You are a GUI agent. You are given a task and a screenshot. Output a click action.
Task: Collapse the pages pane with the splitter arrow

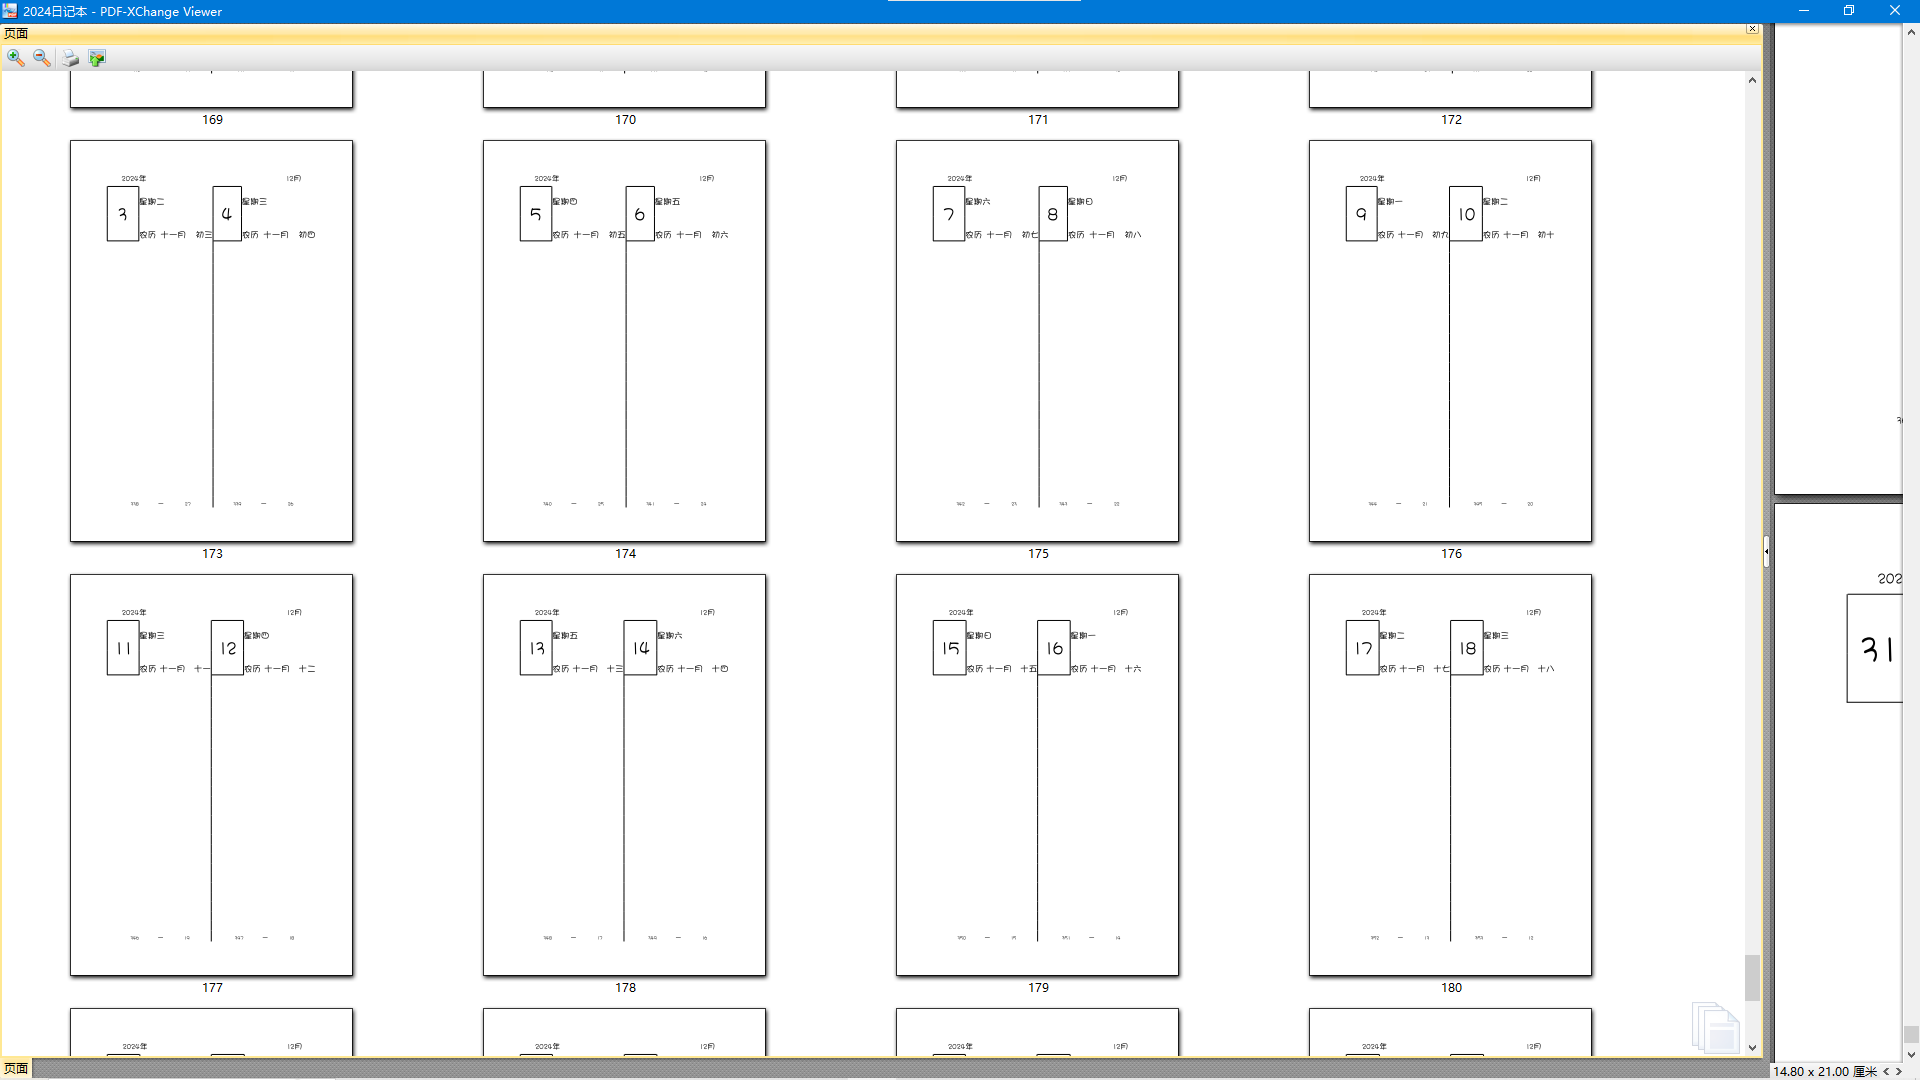coord(1766,551)
